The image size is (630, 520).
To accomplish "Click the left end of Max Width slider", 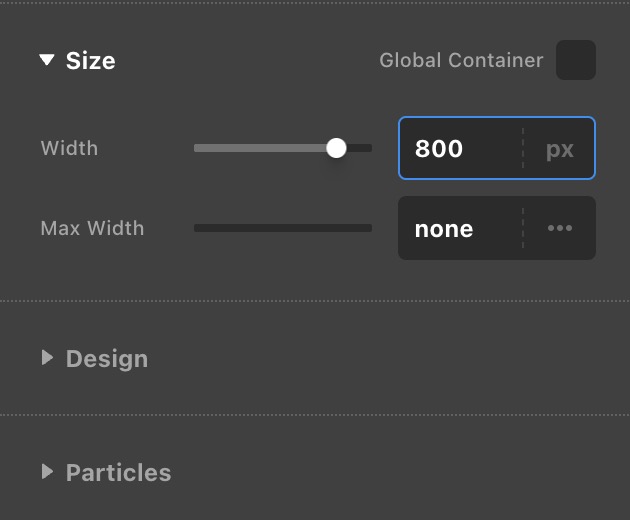I will 198,228.
